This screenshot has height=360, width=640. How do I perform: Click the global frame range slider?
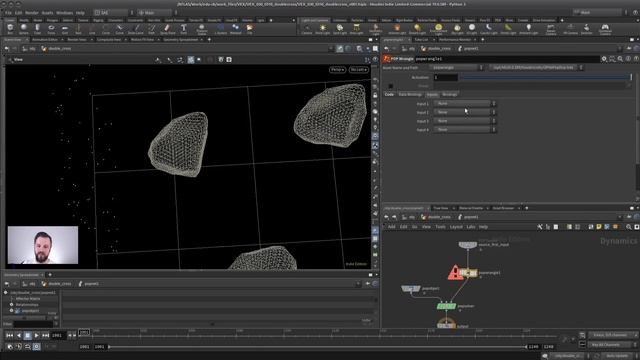tap(318, 347)
